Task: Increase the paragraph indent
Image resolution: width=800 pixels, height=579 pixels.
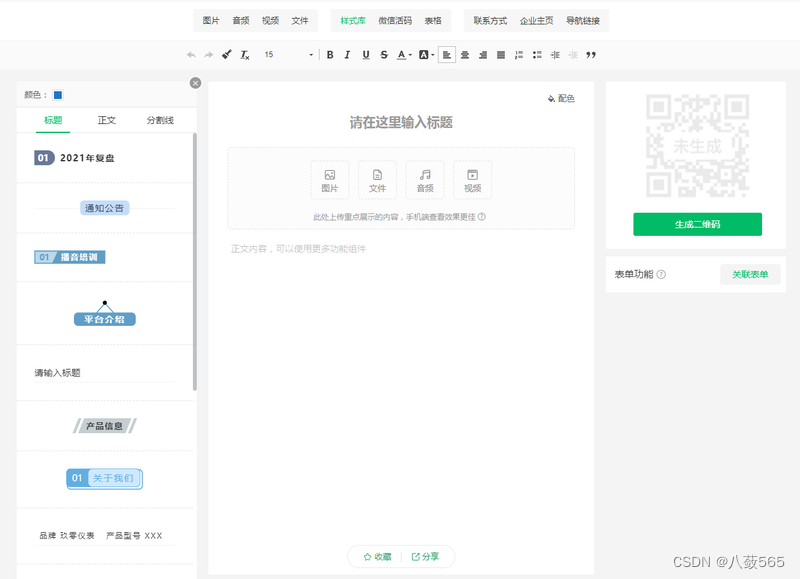Action: tap(555, 55)
